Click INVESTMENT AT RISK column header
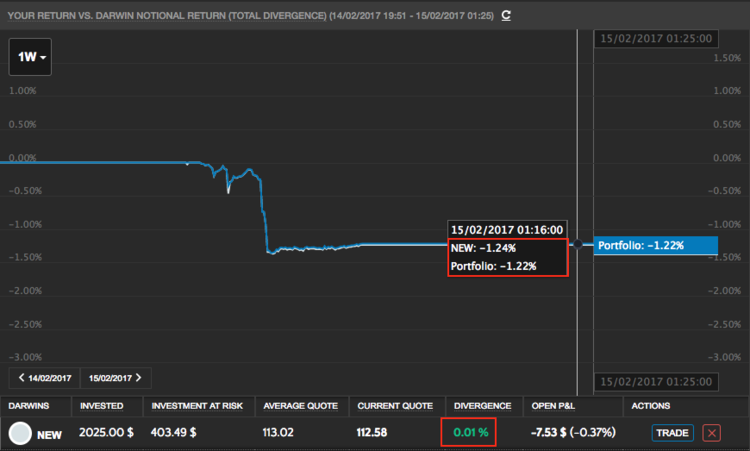 point(196,406)
